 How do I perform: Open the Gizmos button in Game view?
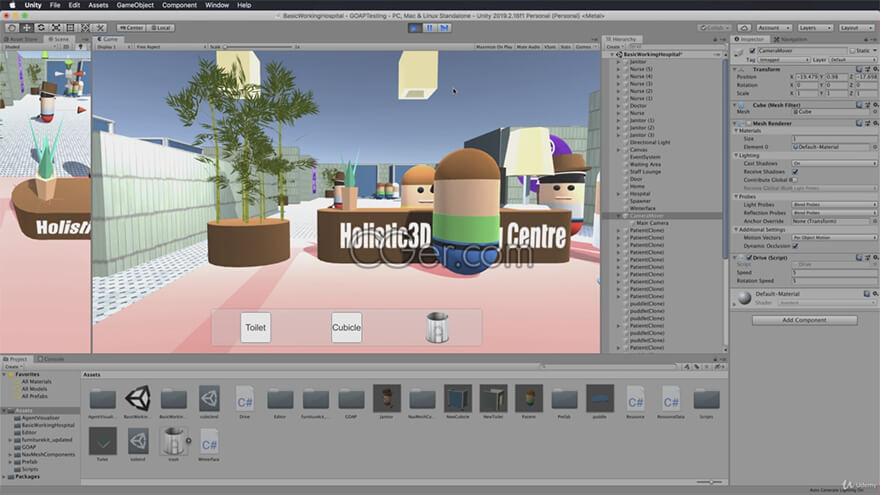click(x=584, y=47)
